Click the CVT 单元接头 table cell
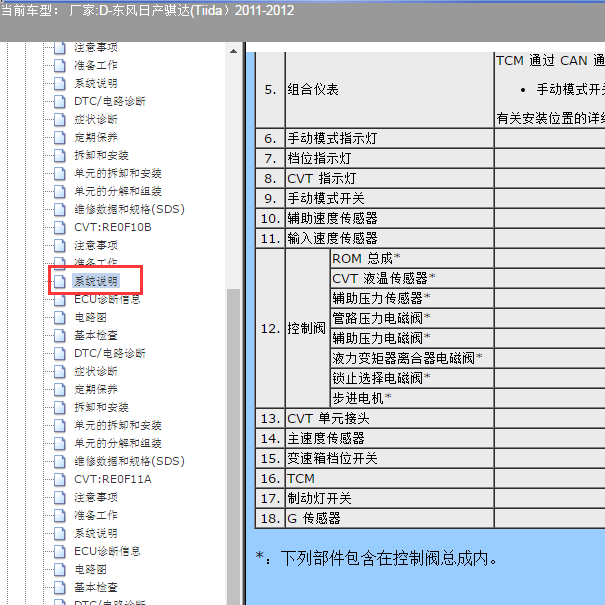Screen dimensions: 605x605 coord(390,418)
